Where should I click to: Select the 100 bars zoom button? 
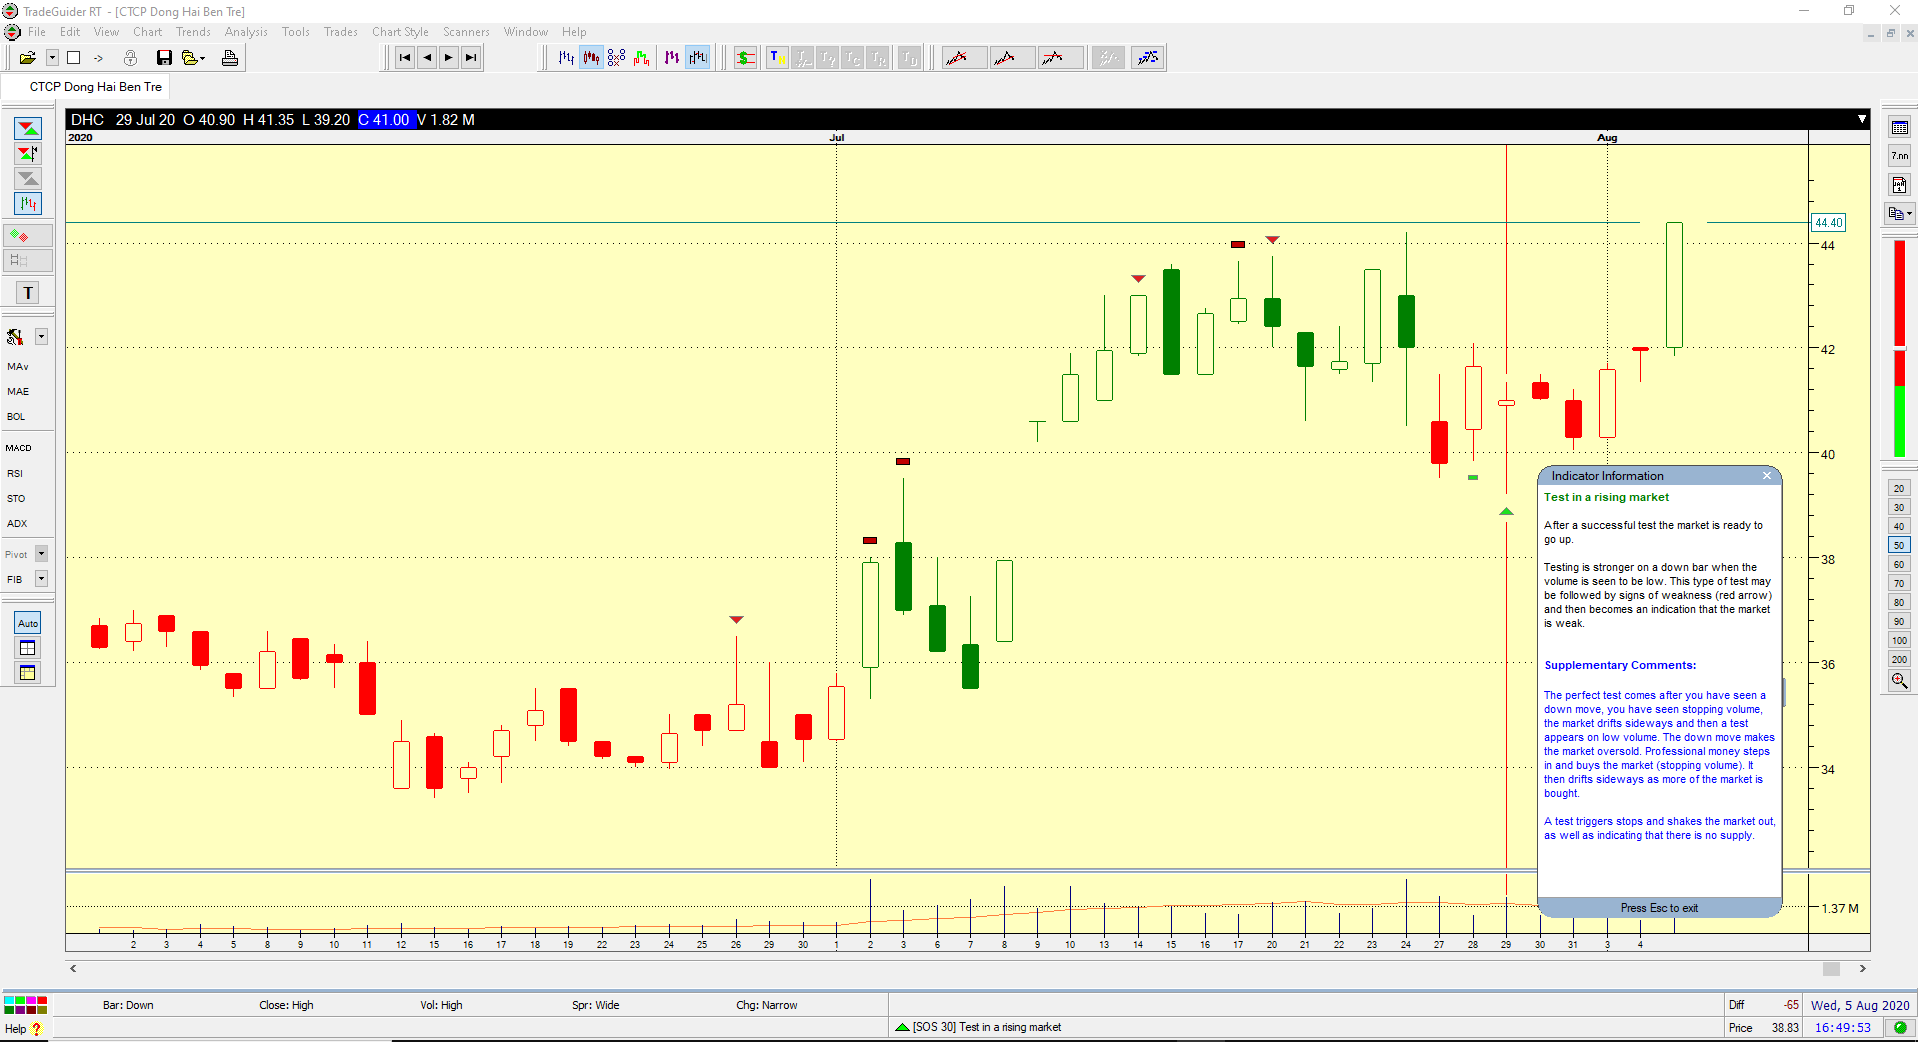1899,641
